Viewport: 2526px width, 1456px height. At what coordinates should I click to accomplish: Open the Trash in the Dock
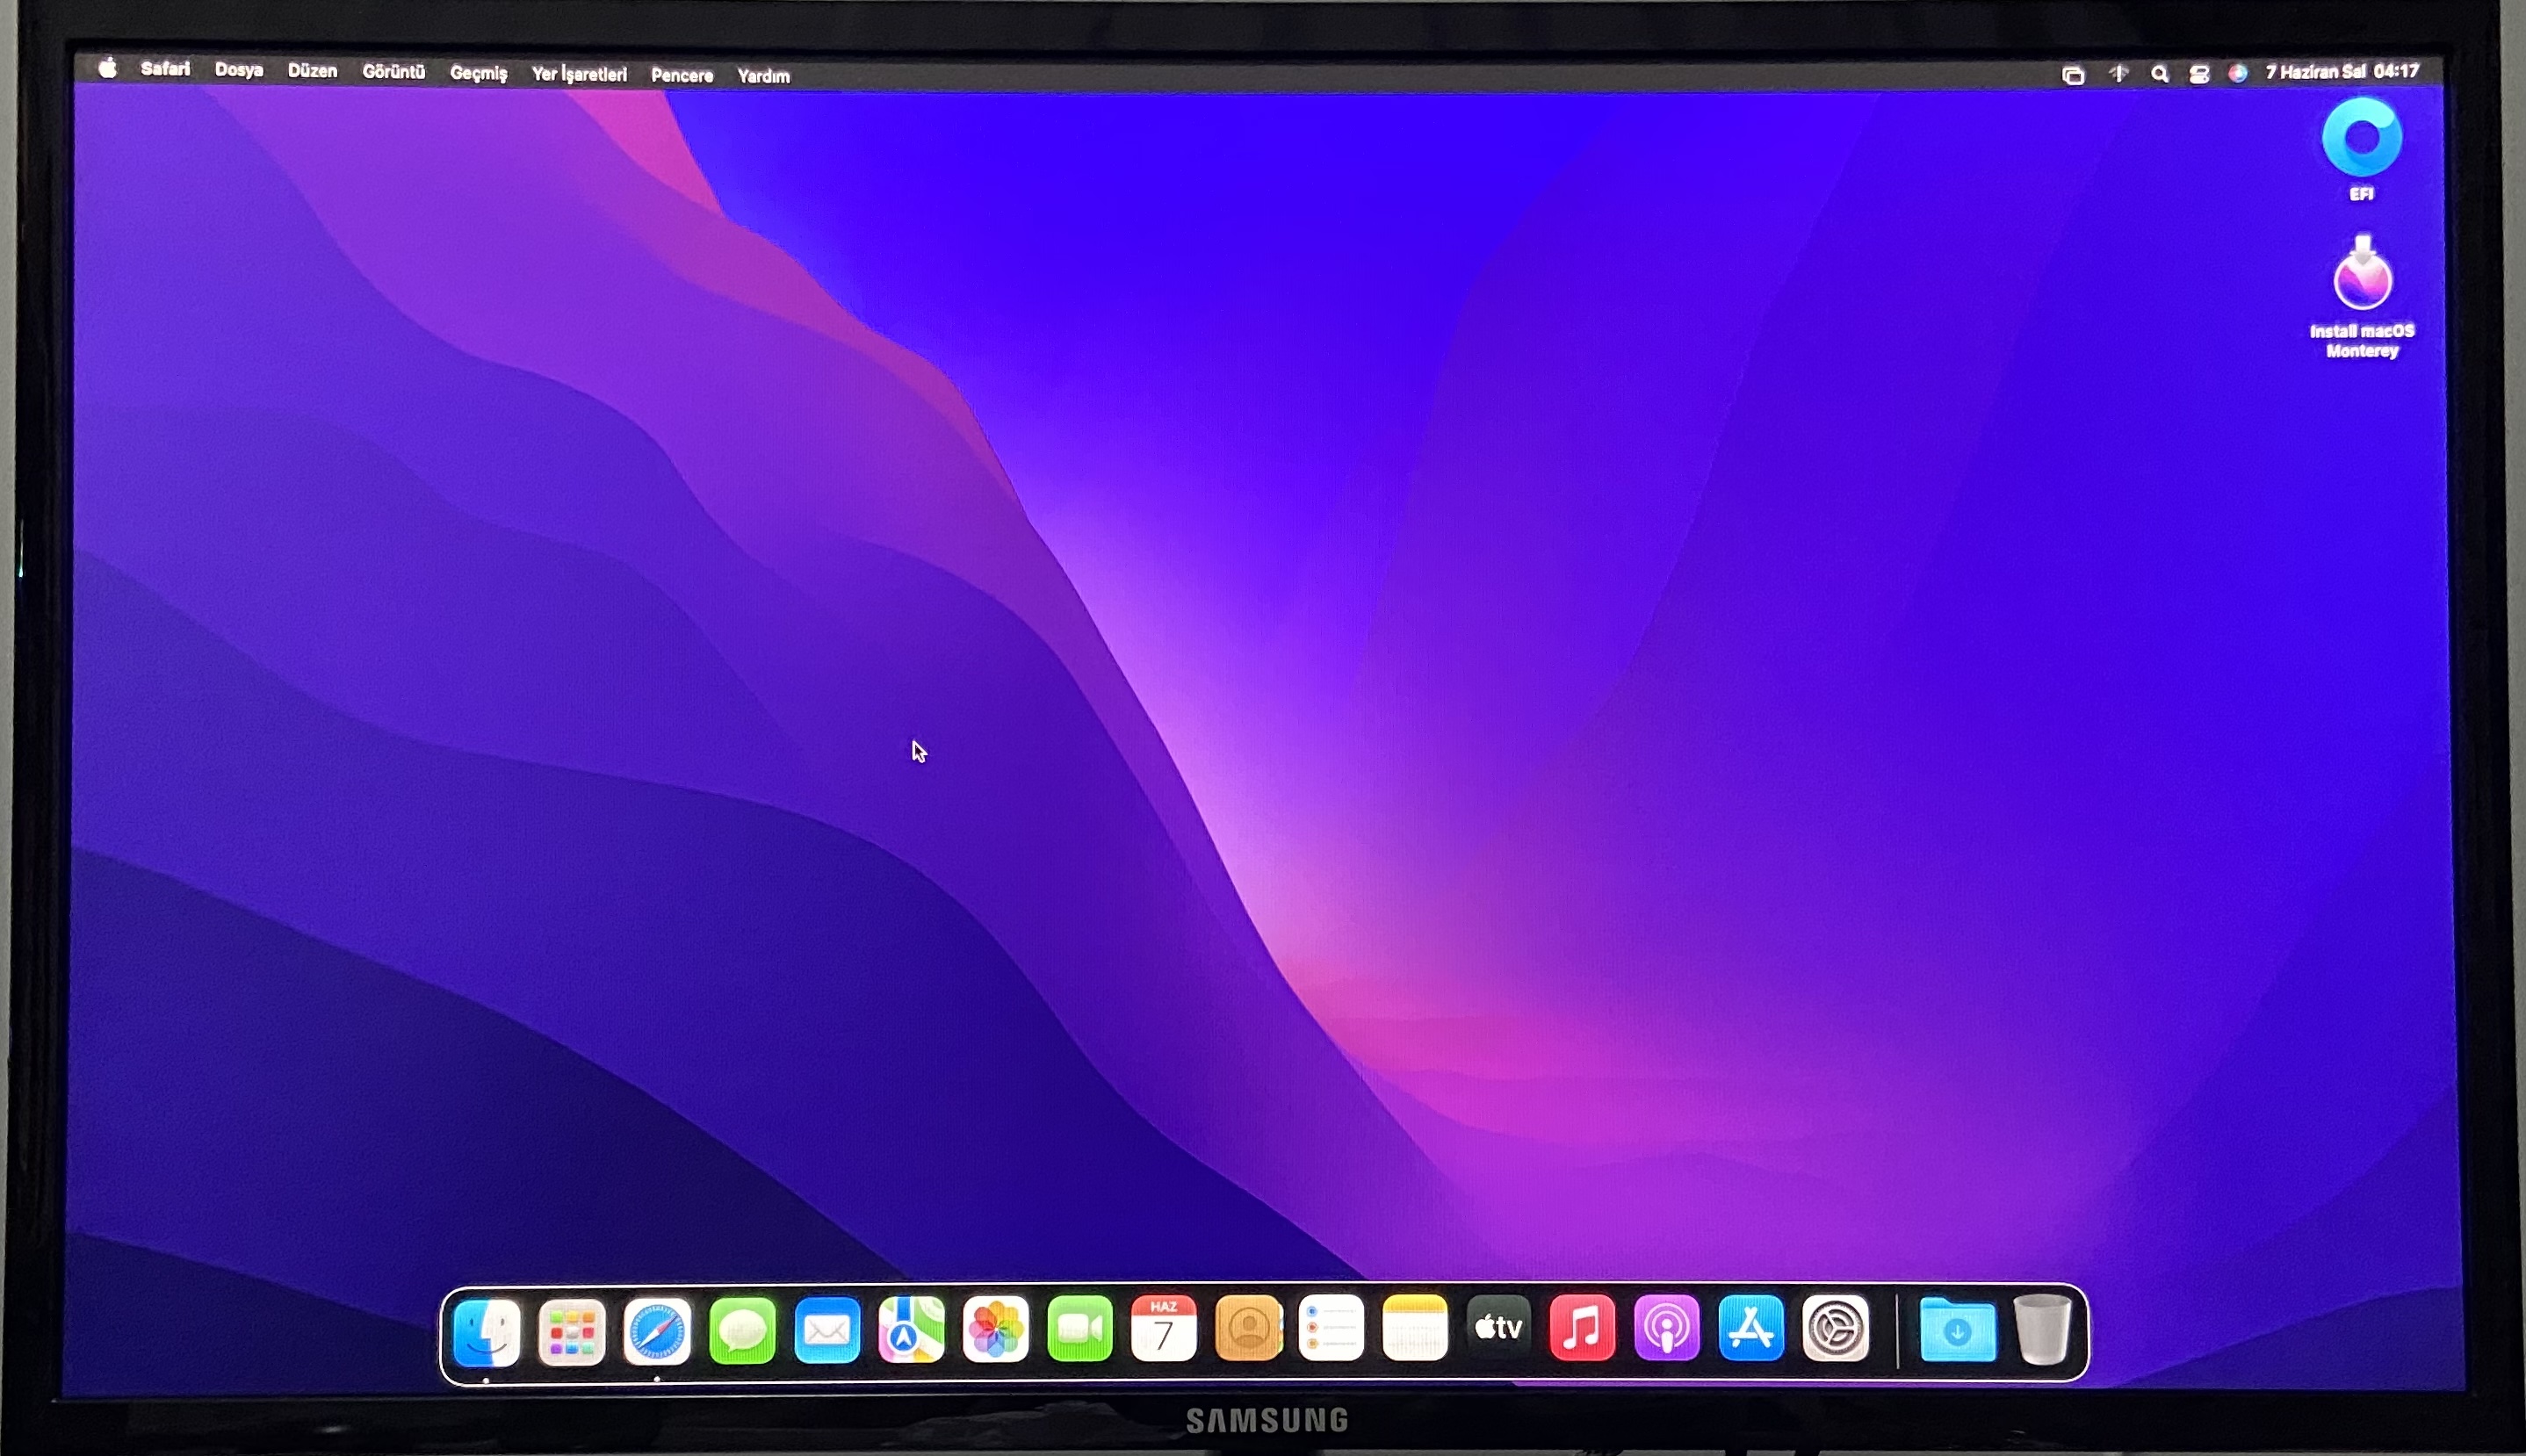(2042, 1329)
